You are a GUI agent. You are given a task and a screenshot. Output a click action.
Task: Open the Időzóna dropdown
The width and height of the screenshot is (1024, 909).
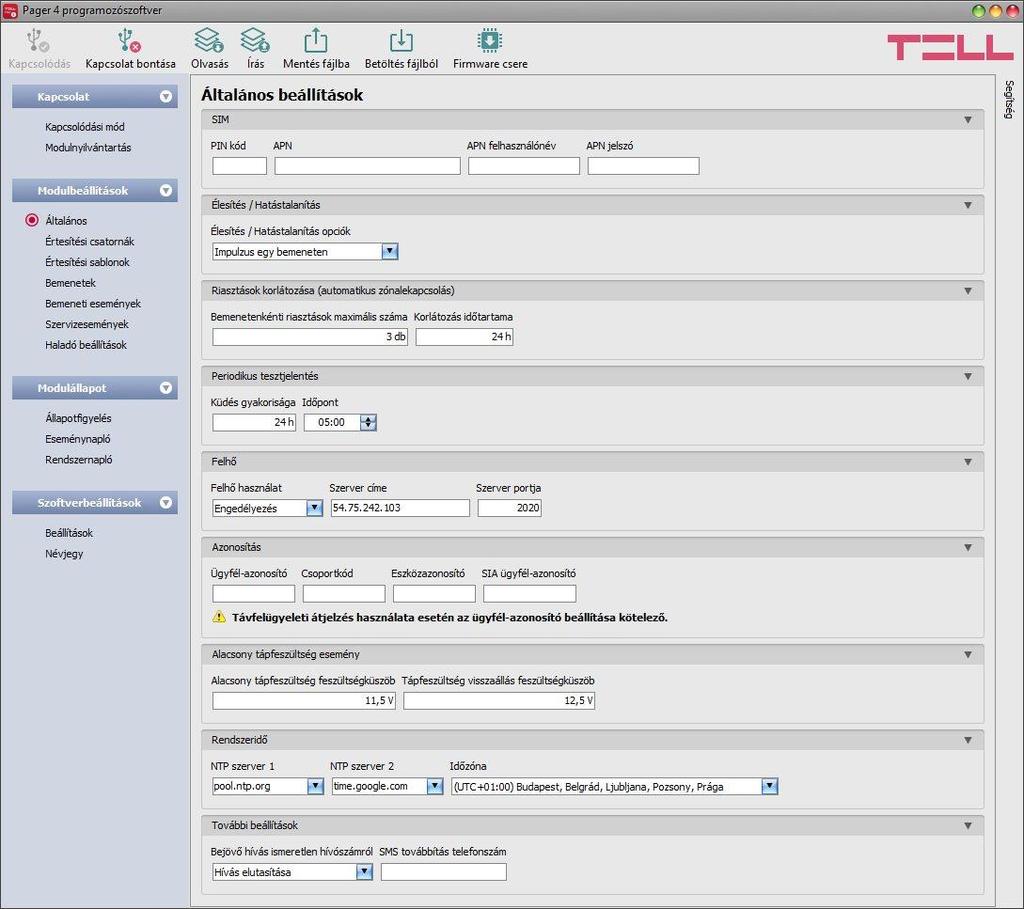(x=770, y=786)
